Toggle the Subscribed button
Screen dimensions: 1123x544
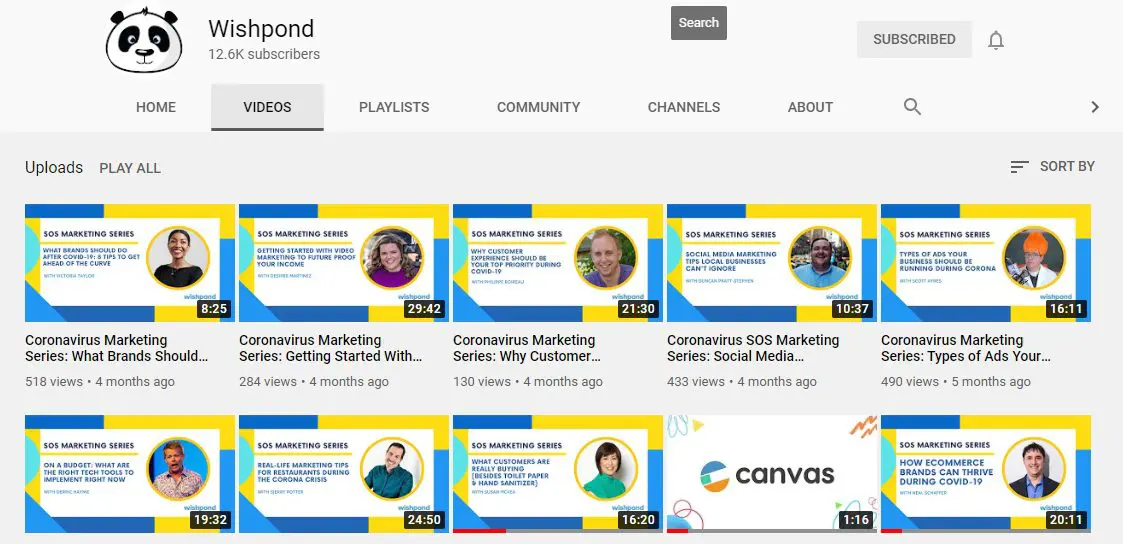point(913,39)
